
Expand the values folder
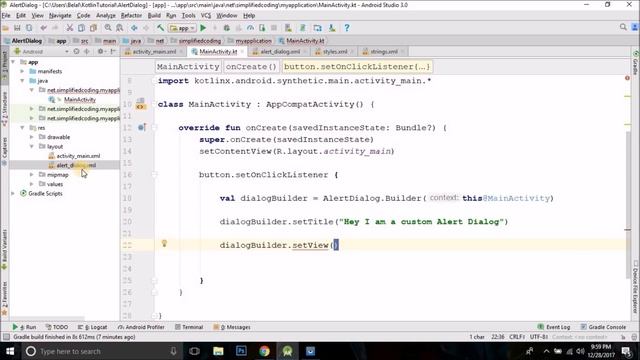(32, 184)
